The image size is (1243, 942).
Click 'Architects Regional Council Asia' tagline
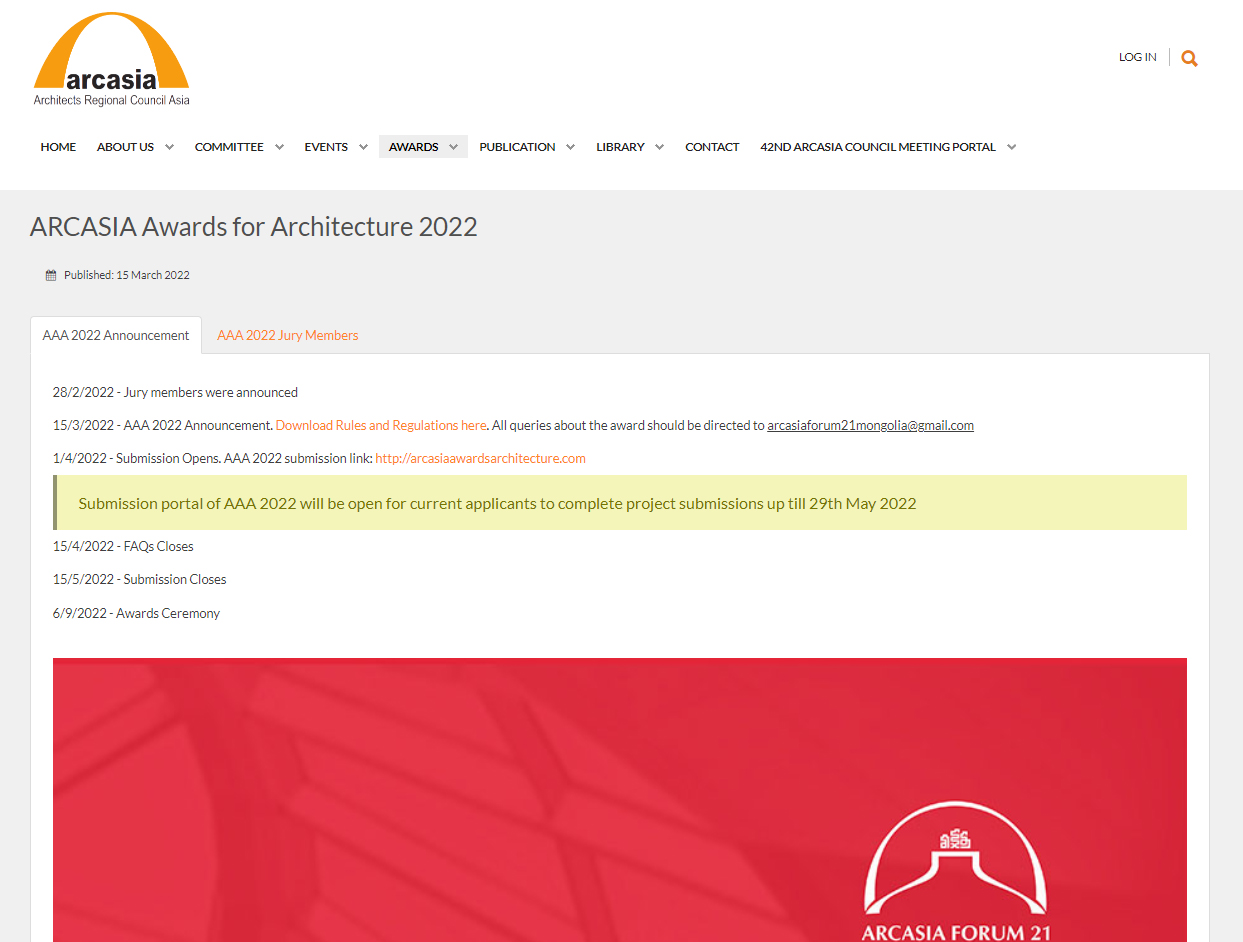[x=111, y=100]
